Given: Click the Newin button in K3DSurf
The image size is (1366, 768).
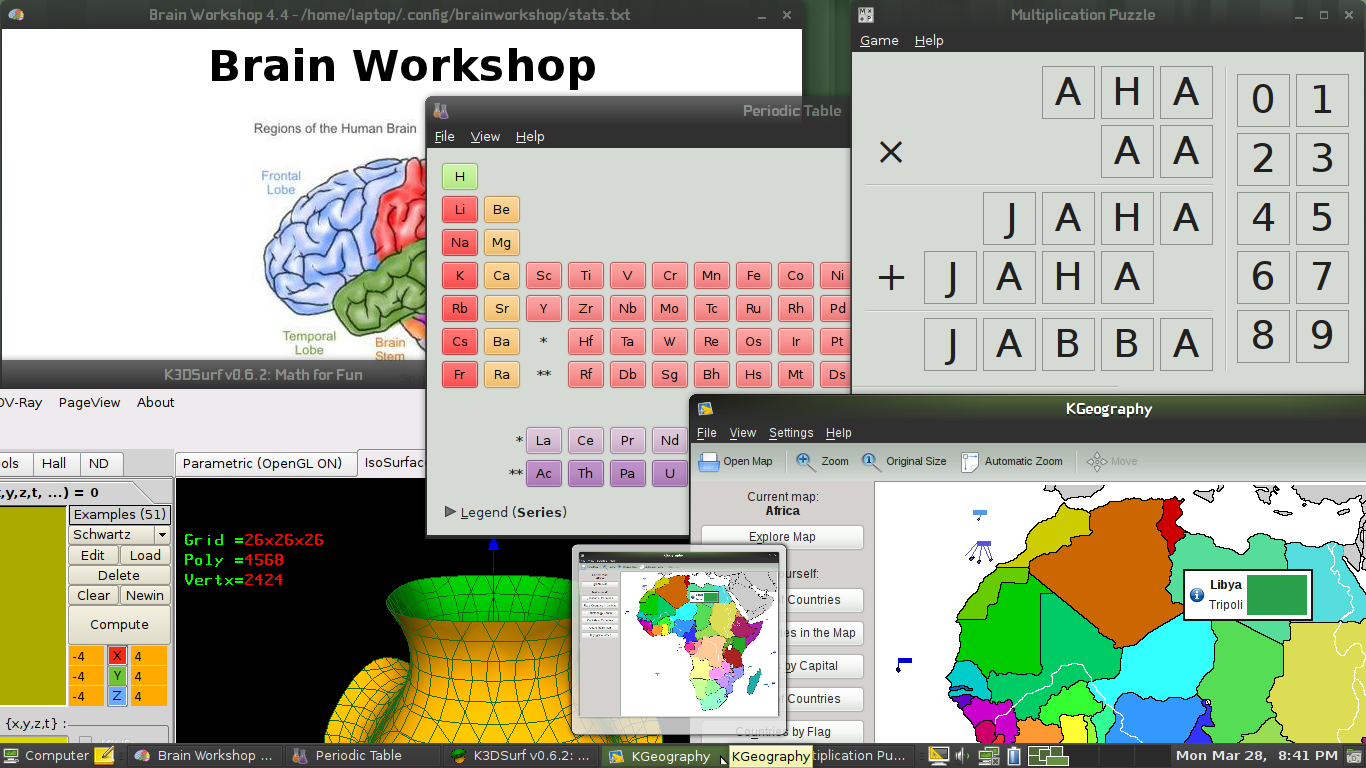Looking at the screenshot, I should point(145,595).
